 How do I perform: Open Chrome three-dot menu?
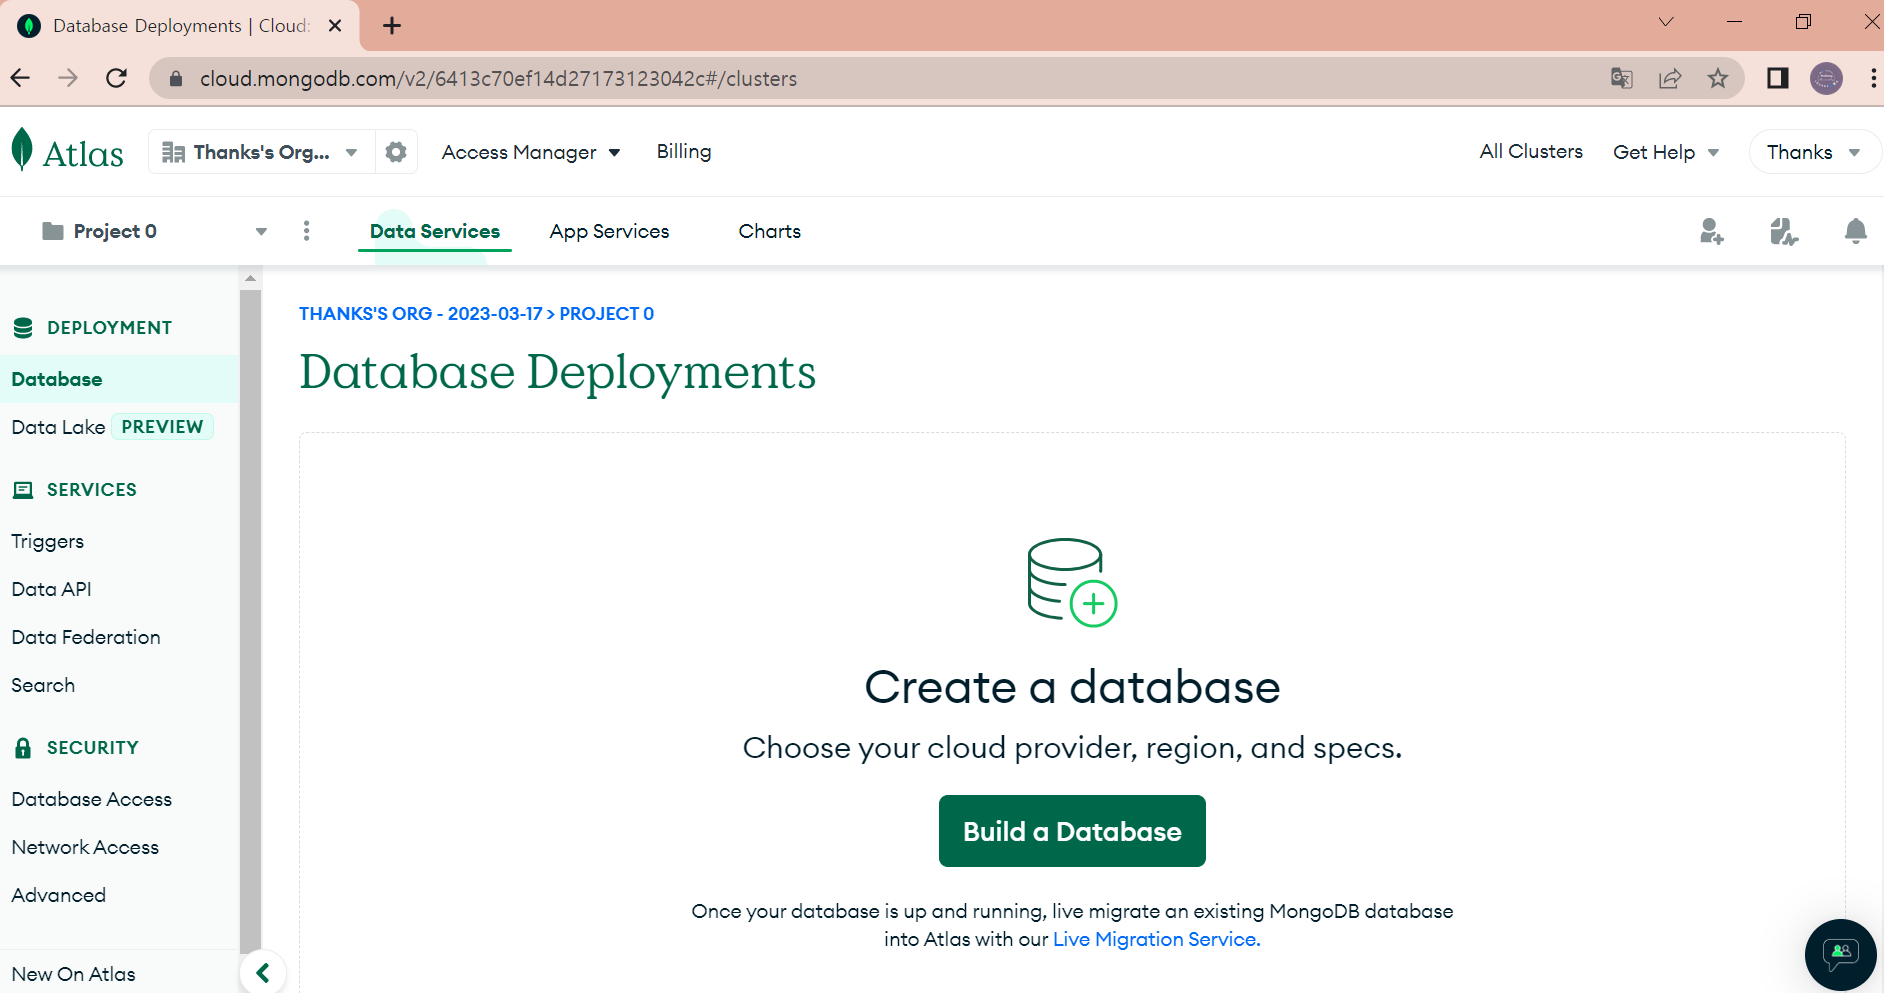(1873, 78)
